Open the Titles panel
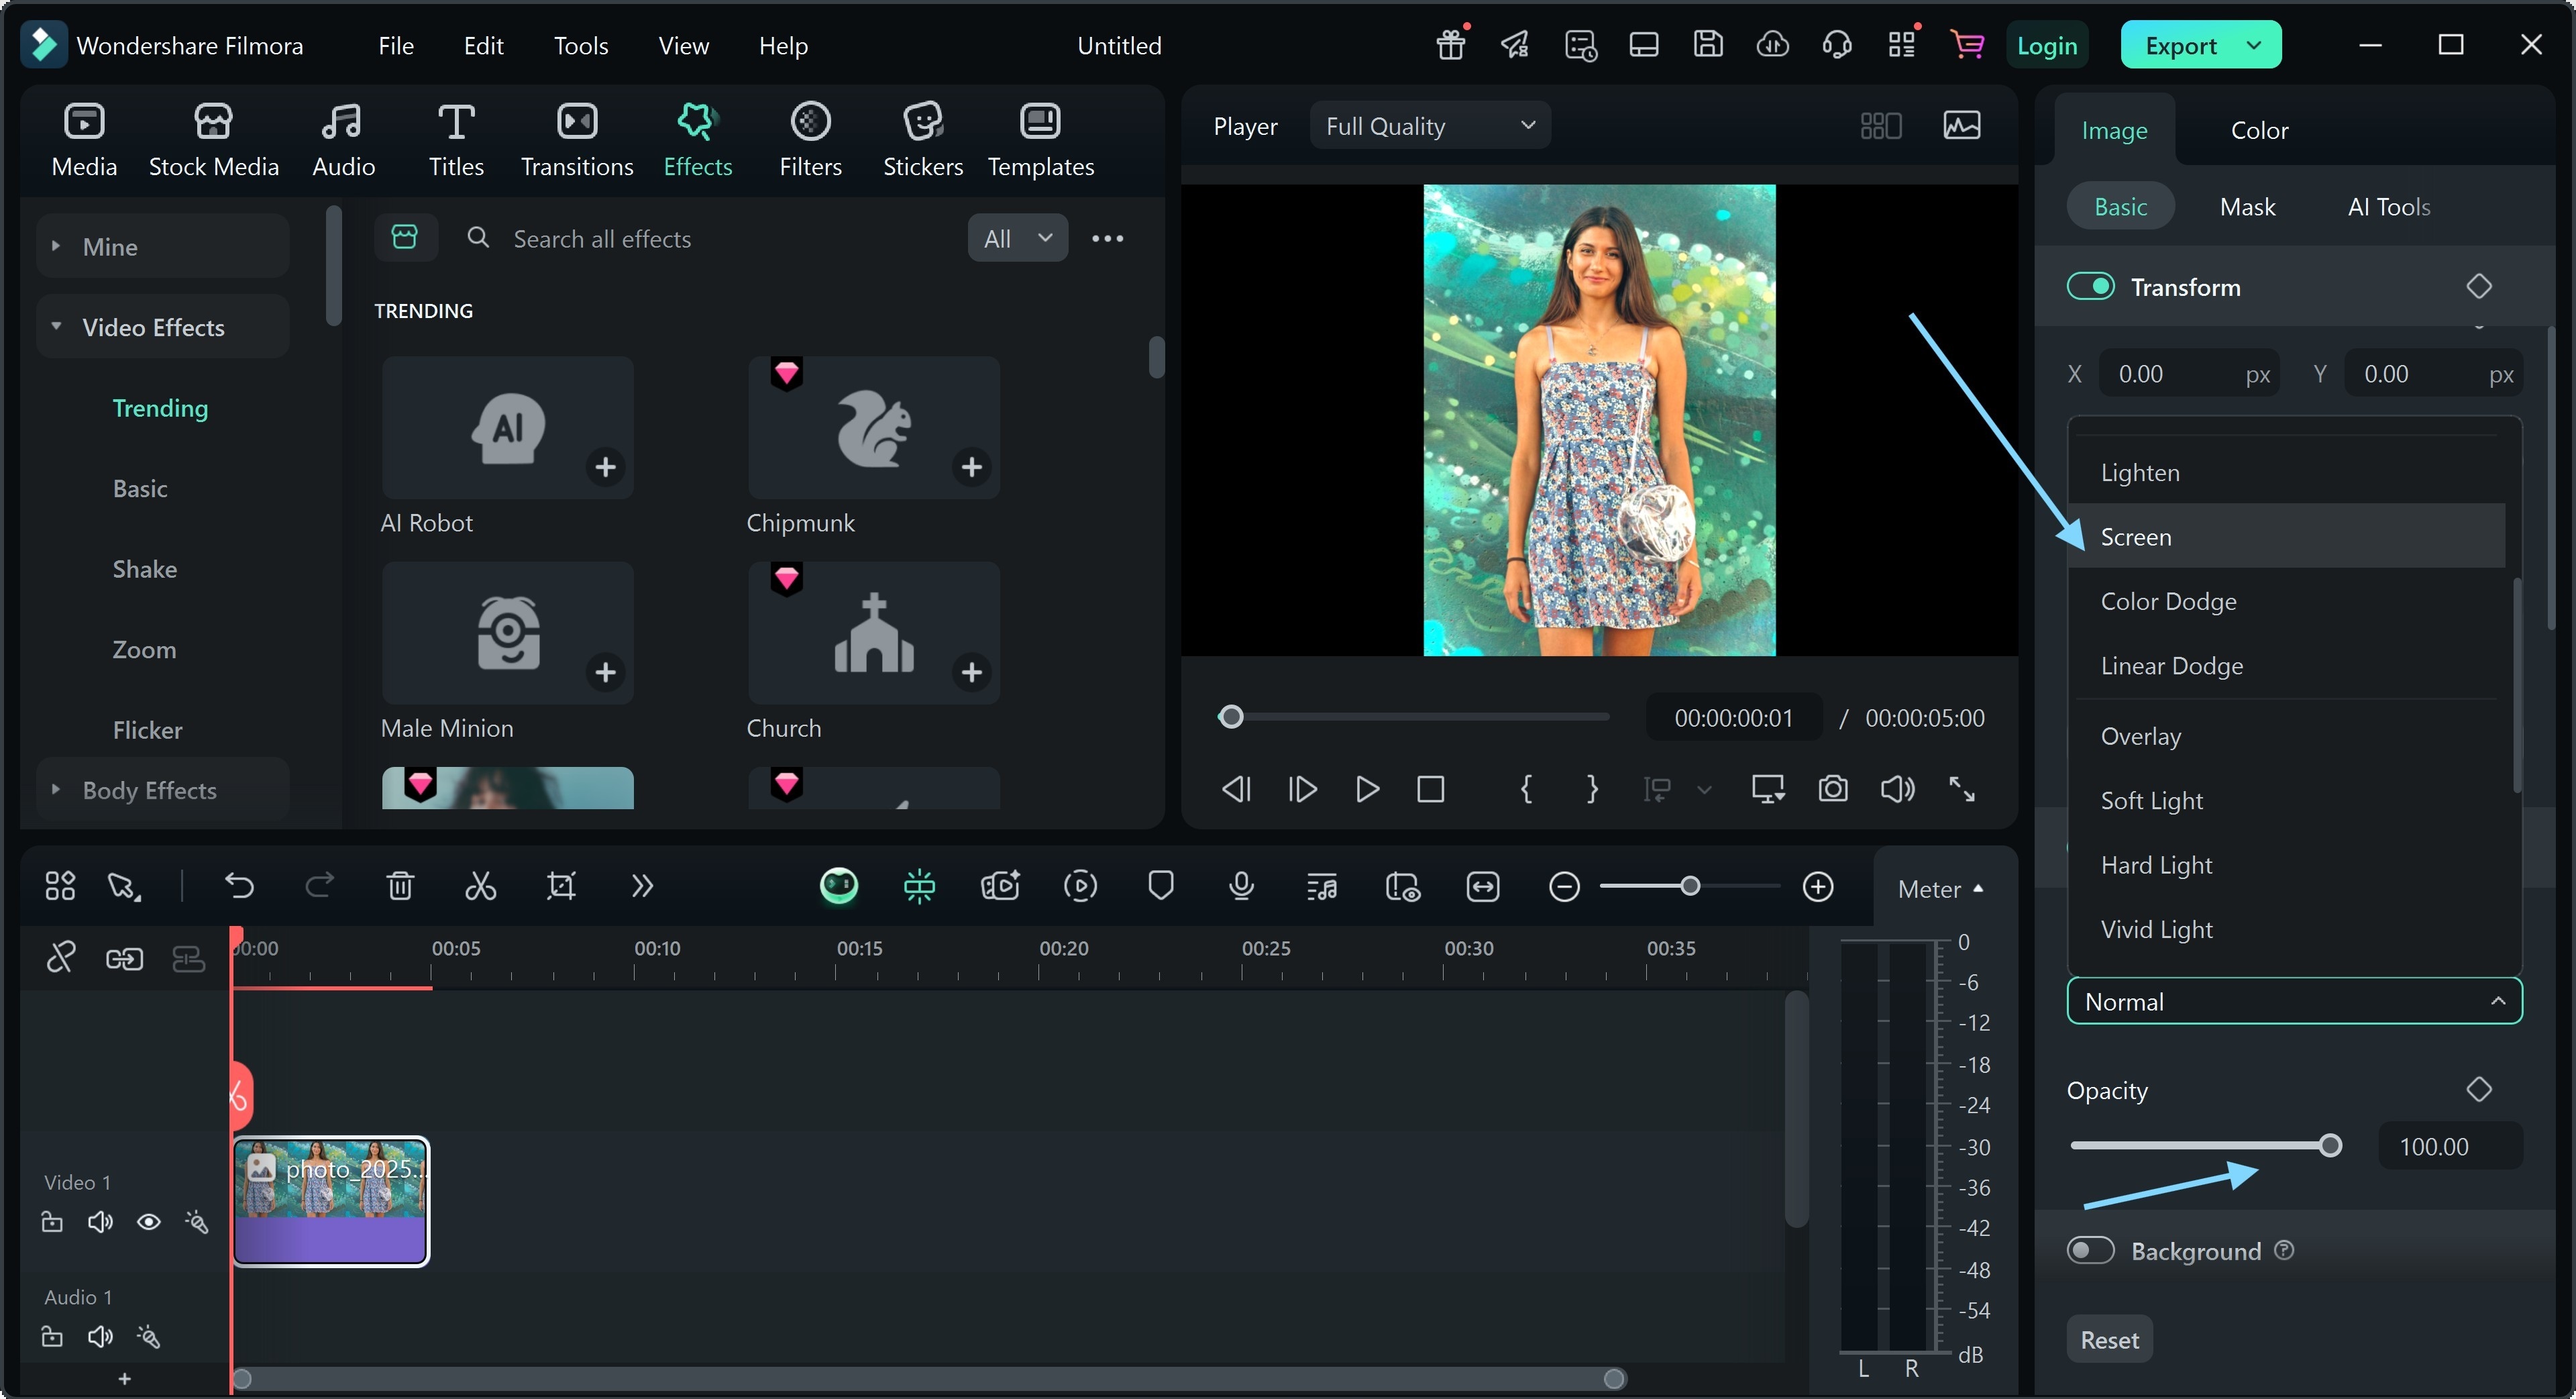The width and height of the screenshot is (2576, 1399). pyautogui.click(x=456, y=140)
